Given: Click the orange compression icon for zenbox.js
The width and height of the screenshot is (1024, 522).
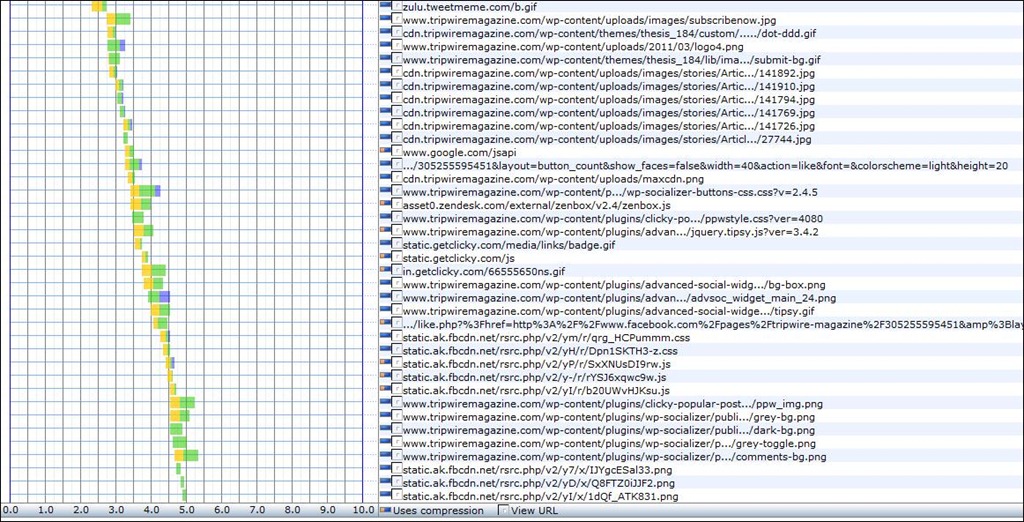Looking at the screenshot, I should (x=384, y=203).
